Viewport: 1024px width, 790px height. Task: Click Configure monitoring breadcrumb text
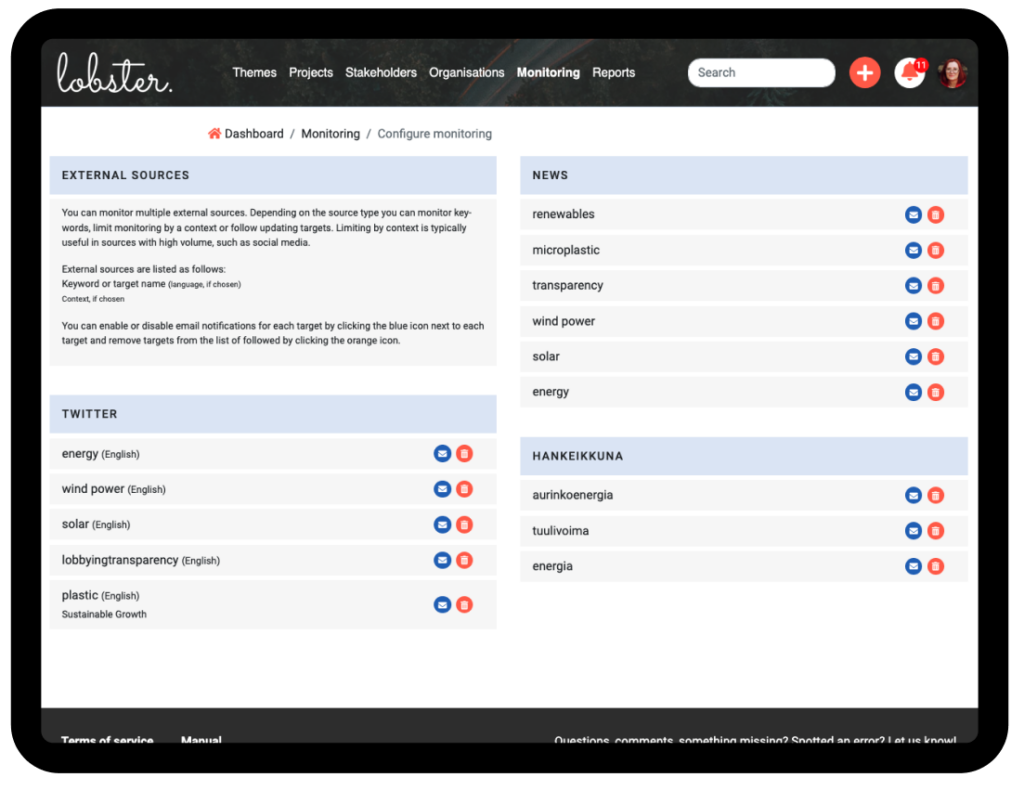(x=434, y=133)
